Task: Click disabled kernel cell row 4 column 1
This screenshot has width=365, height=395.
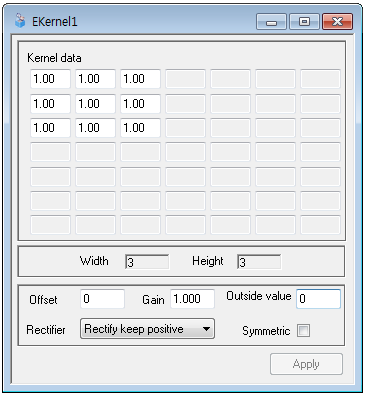Action: [50, 152]
